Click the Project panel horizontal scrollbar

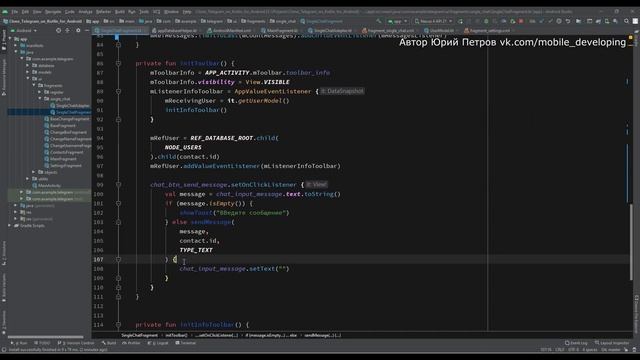point(46,337)
